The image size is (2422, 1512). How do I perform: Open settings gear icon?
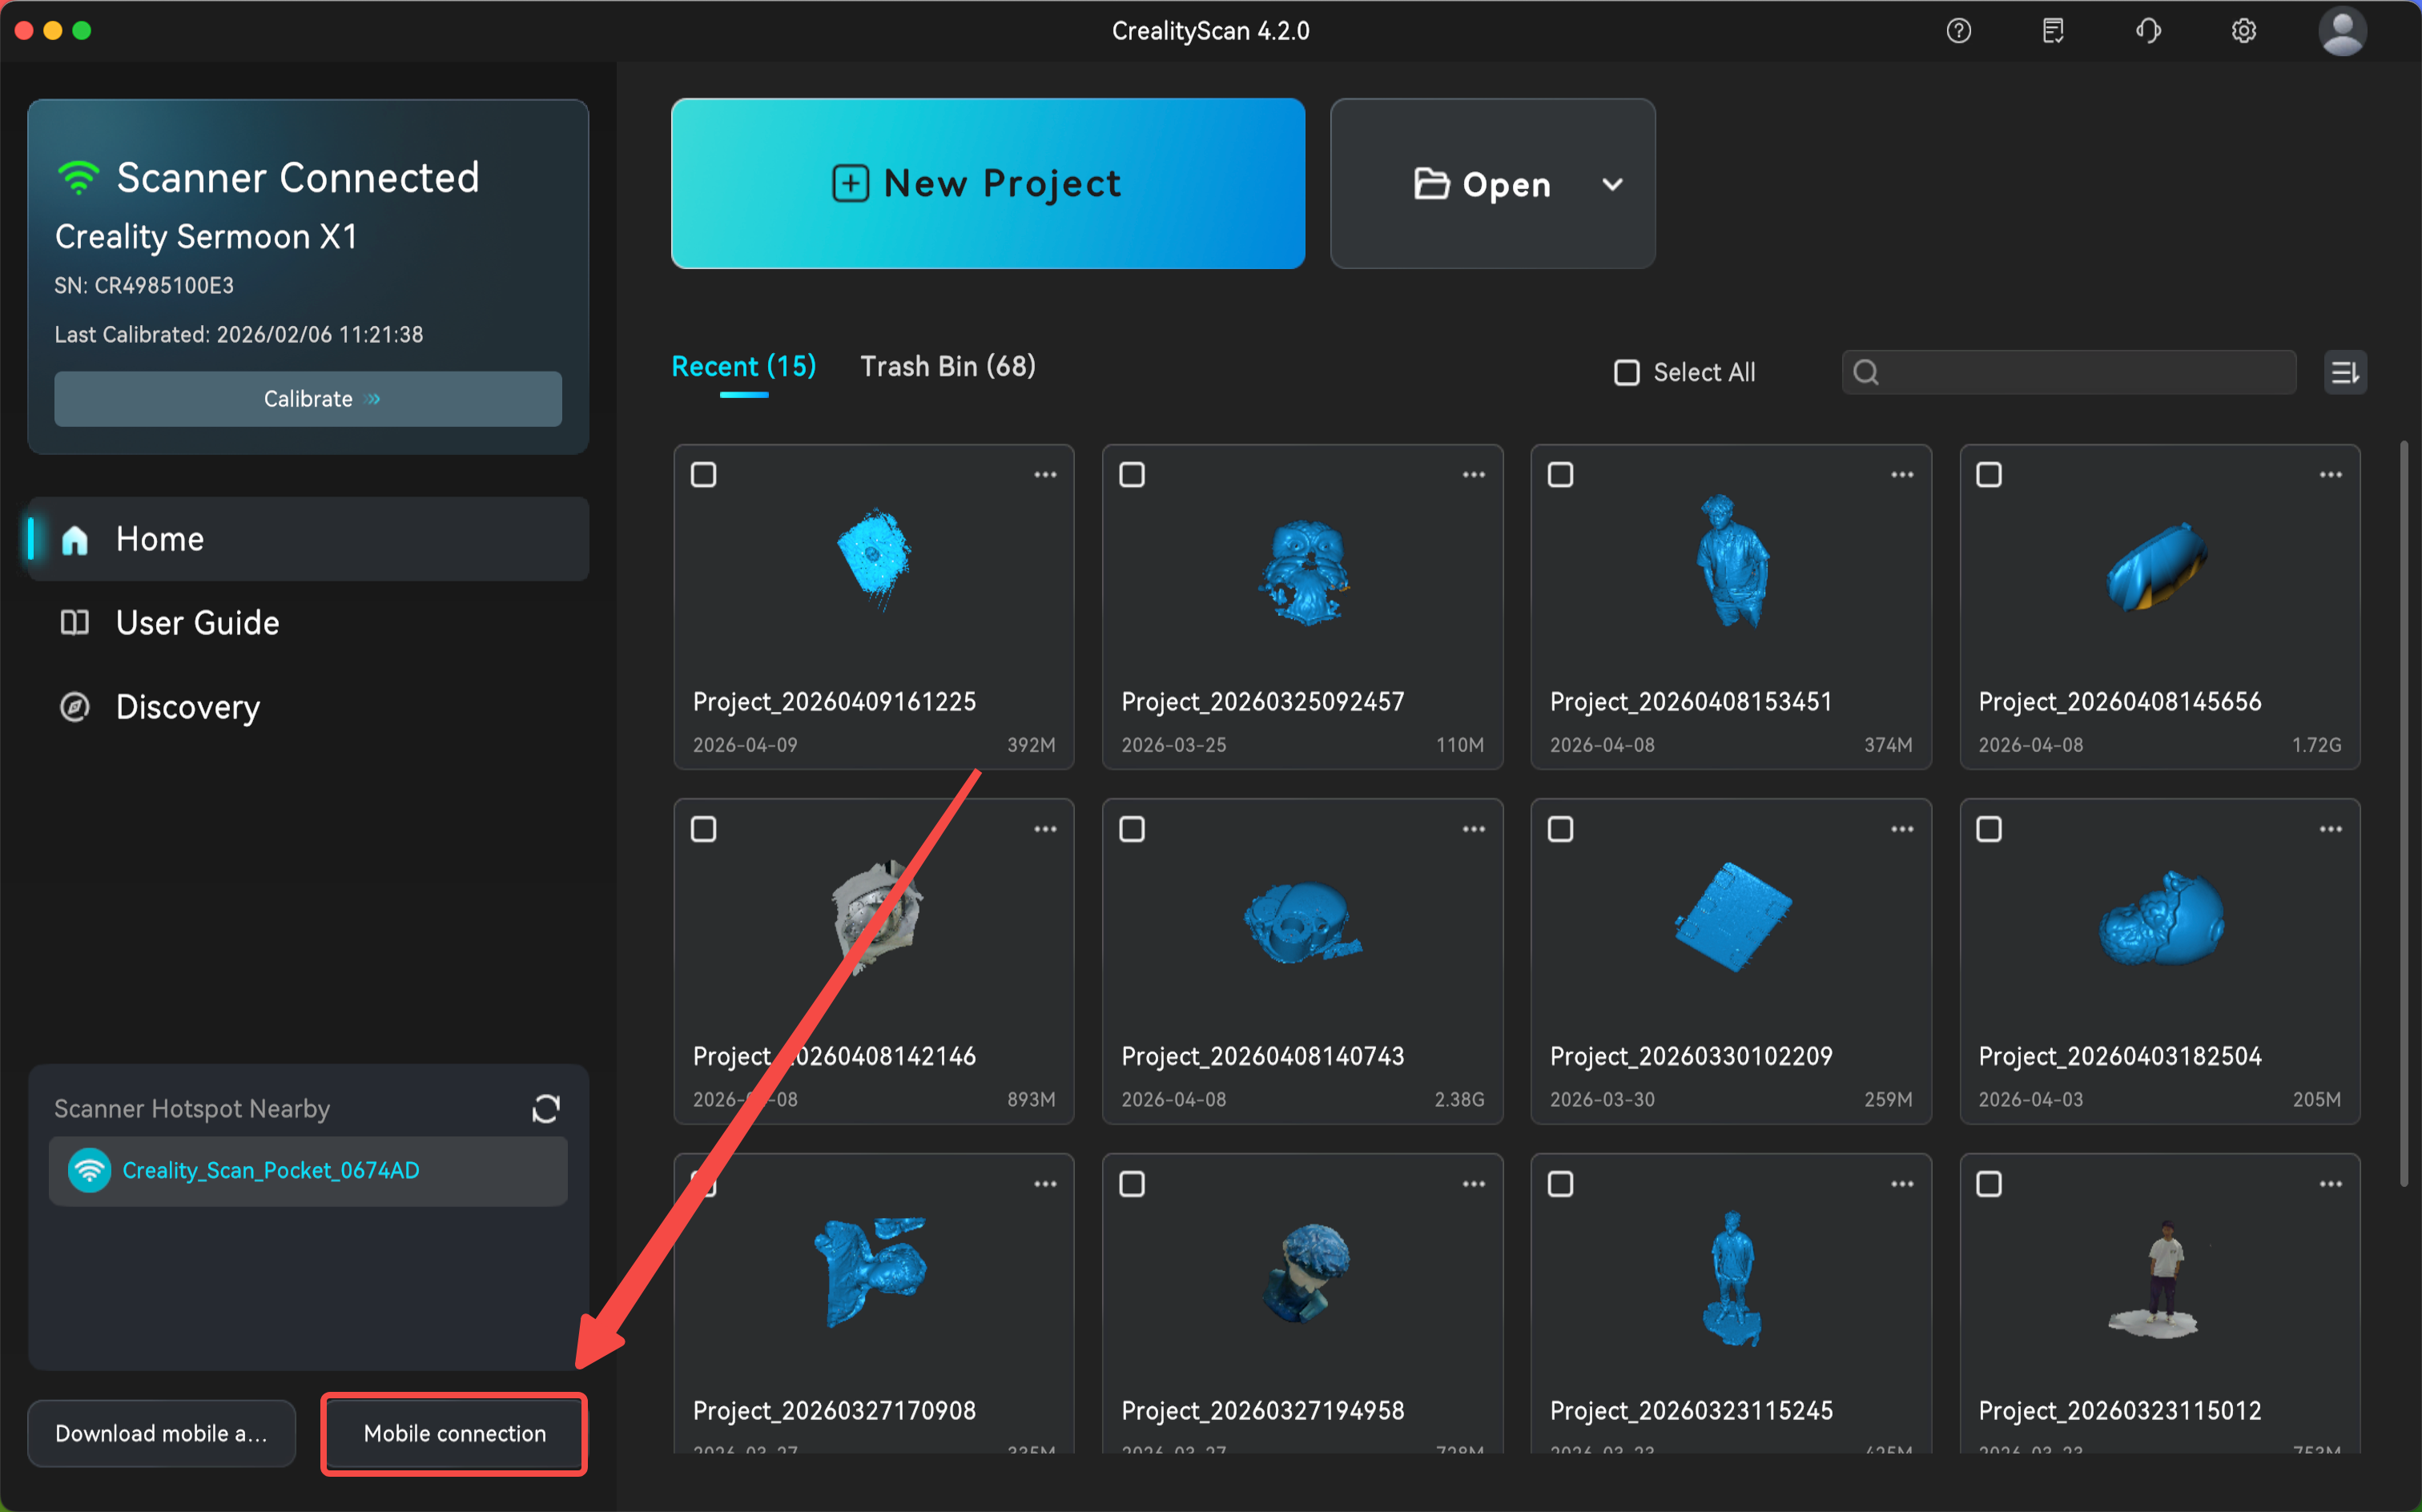[x=2243, y=31]
